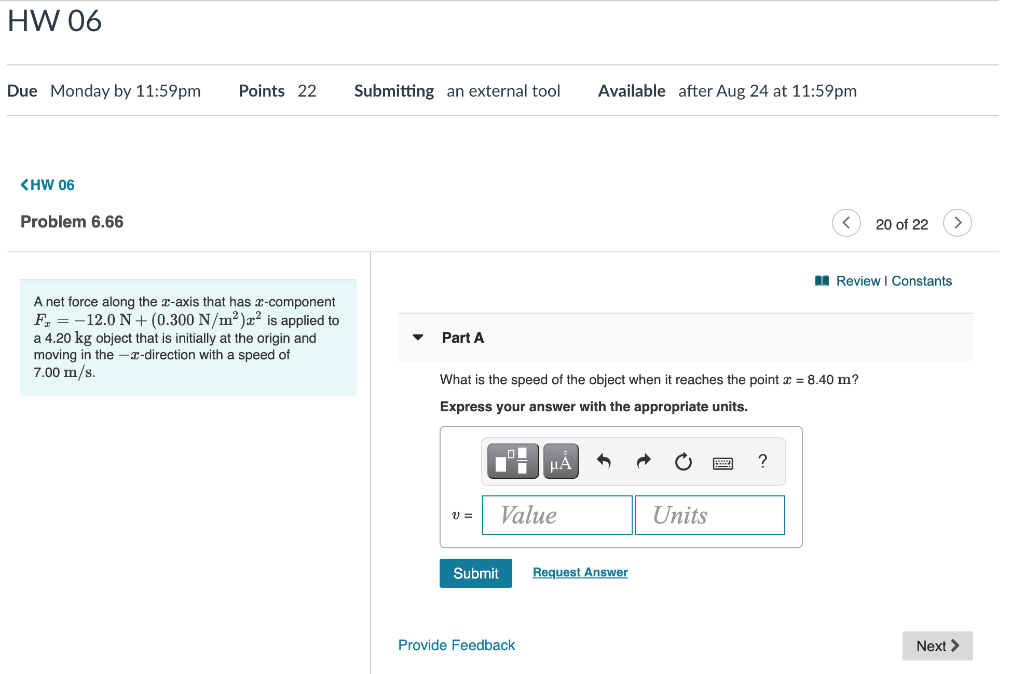Return to HW 06 back link
The image size is (1024, 674).
click(x=48, y=185)
